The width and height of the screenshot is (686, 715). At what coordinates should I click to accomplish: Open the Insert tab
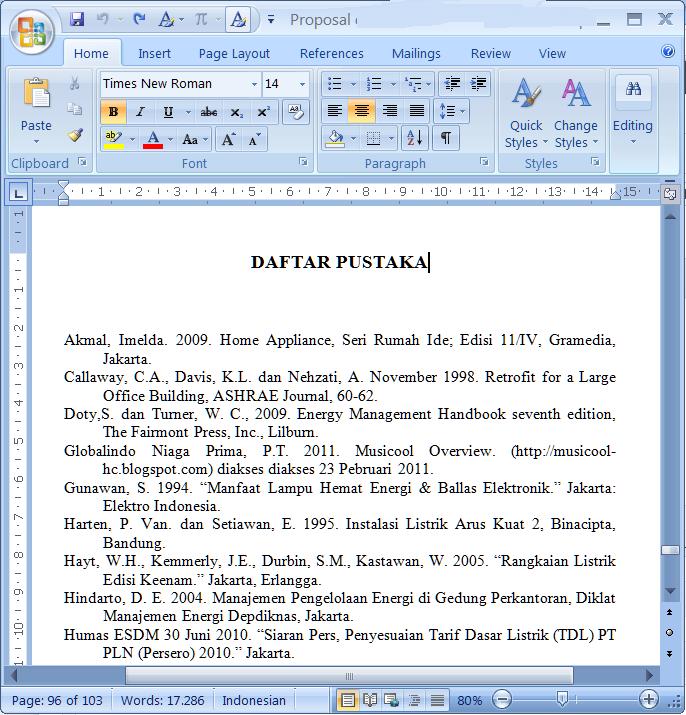154,53
